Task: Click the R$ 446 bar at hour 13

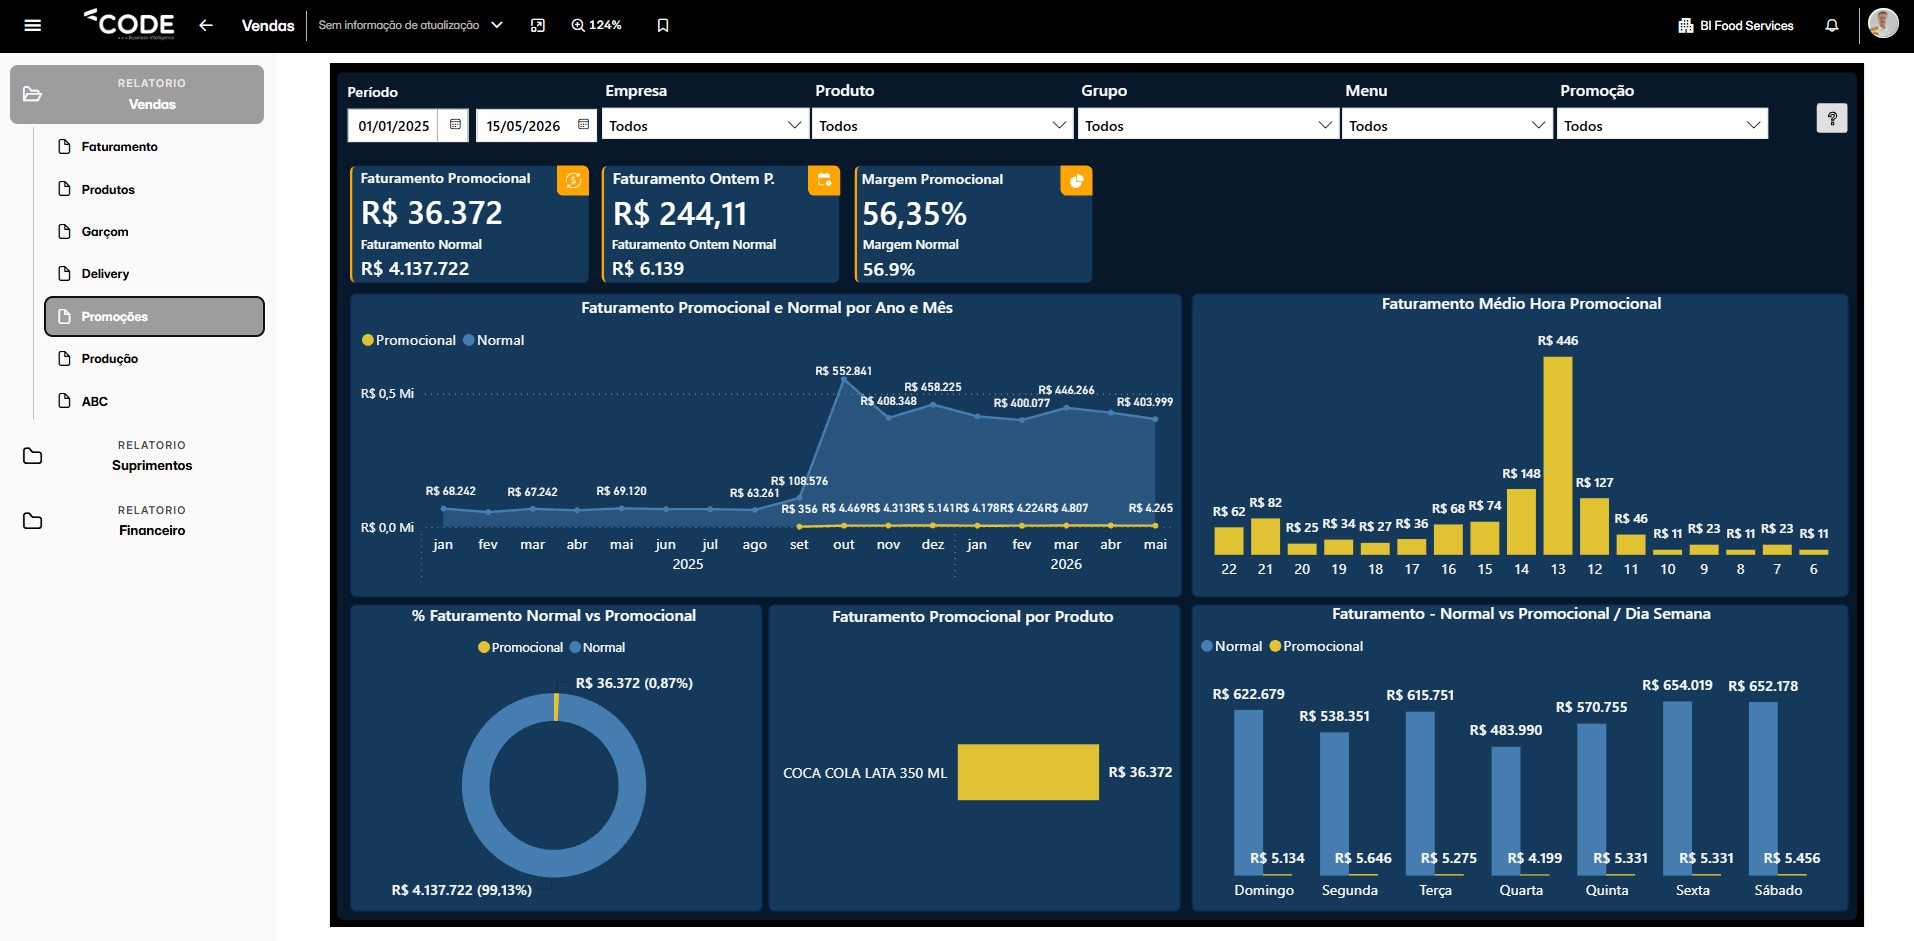Action: 1558,455
